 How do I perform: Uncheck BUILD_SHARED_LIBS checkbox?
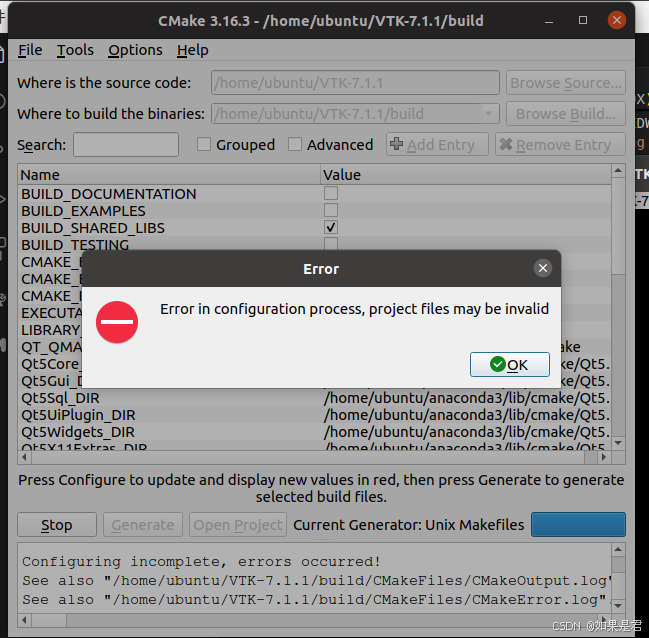(331, 227)
